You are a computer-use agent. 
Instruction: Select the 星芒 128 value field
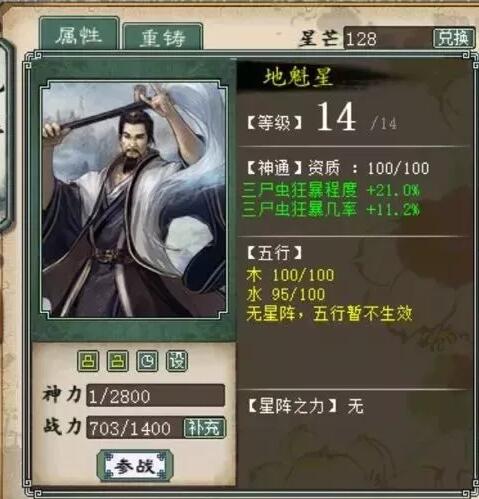tap(388, 38)
